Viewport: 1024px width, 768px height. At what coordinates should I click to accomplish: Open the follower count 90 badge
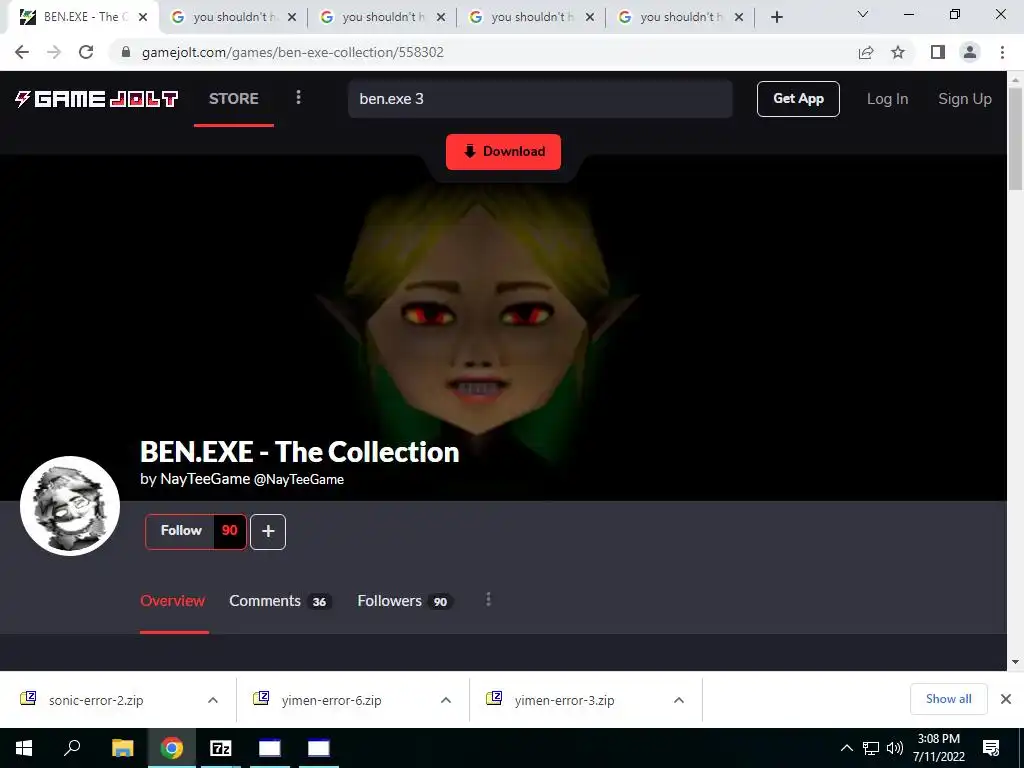tap(230, 531)
